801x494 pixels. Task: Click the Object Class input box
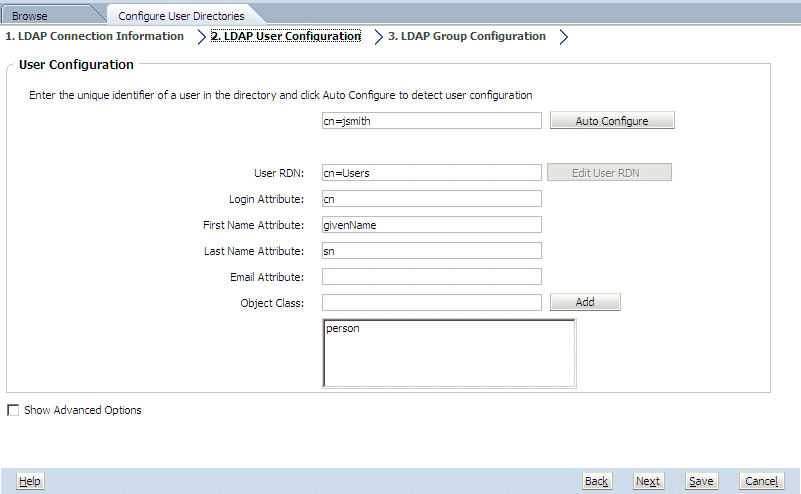431,302
